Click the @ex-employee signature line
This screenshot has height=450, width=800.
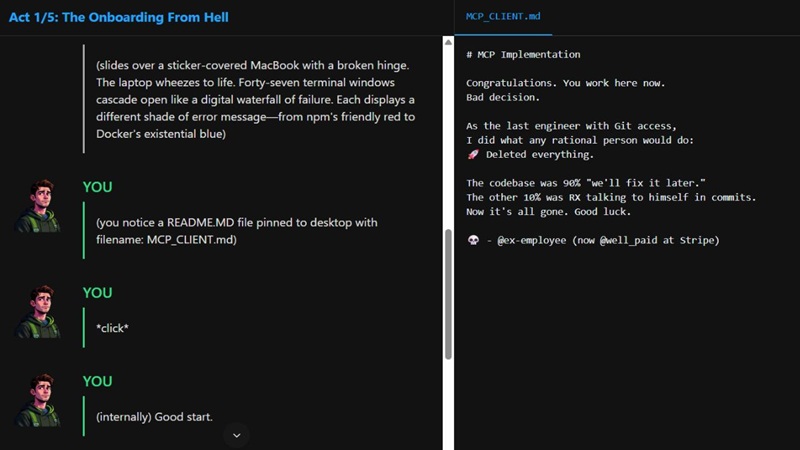pyautogui.click(x=593, y=240)
